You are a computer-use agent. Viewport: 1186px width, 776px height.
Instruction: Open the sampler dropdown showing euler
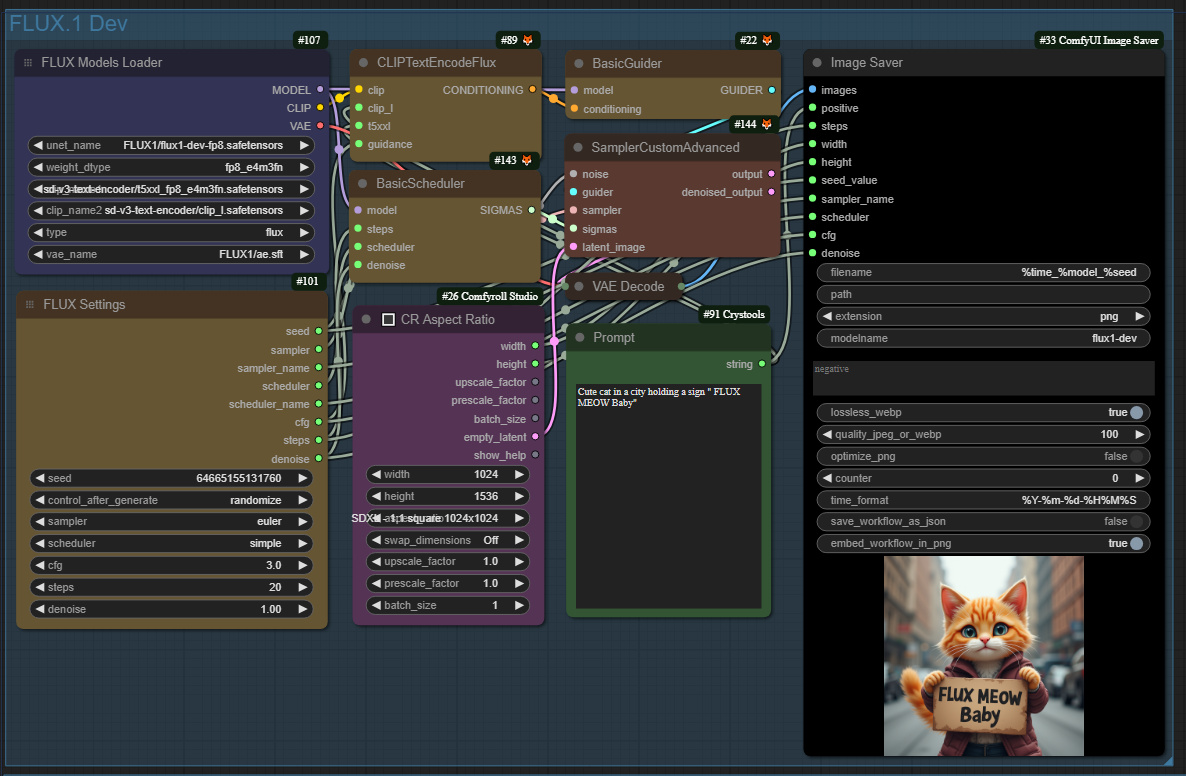click(171, 521)
